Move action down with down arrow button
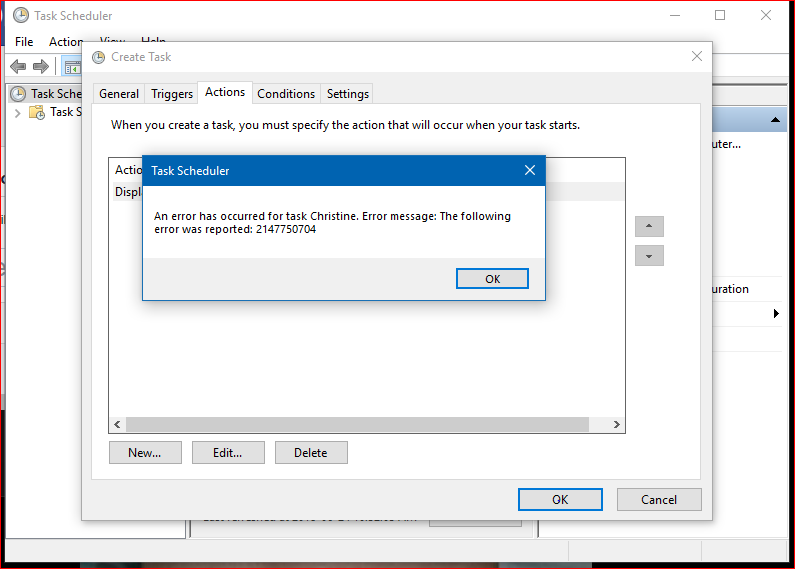795x569 pixels. pyautogui.click(x=649, y=256)
